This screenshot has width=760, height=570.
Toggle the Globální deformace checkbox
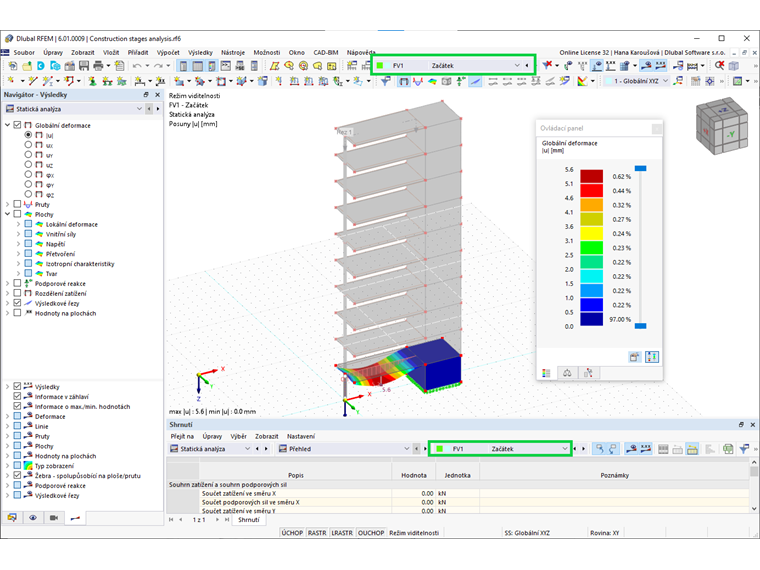click(17, 125)
